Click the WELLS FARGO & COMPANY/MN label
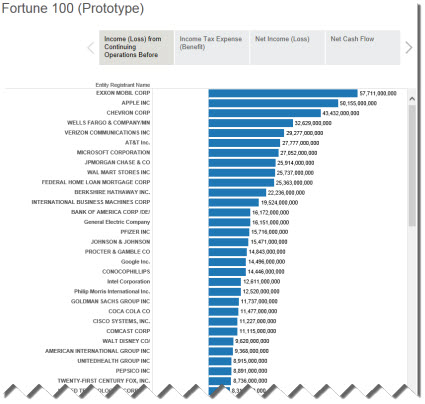This screenshot has height=404, width=425. [109, 123]
